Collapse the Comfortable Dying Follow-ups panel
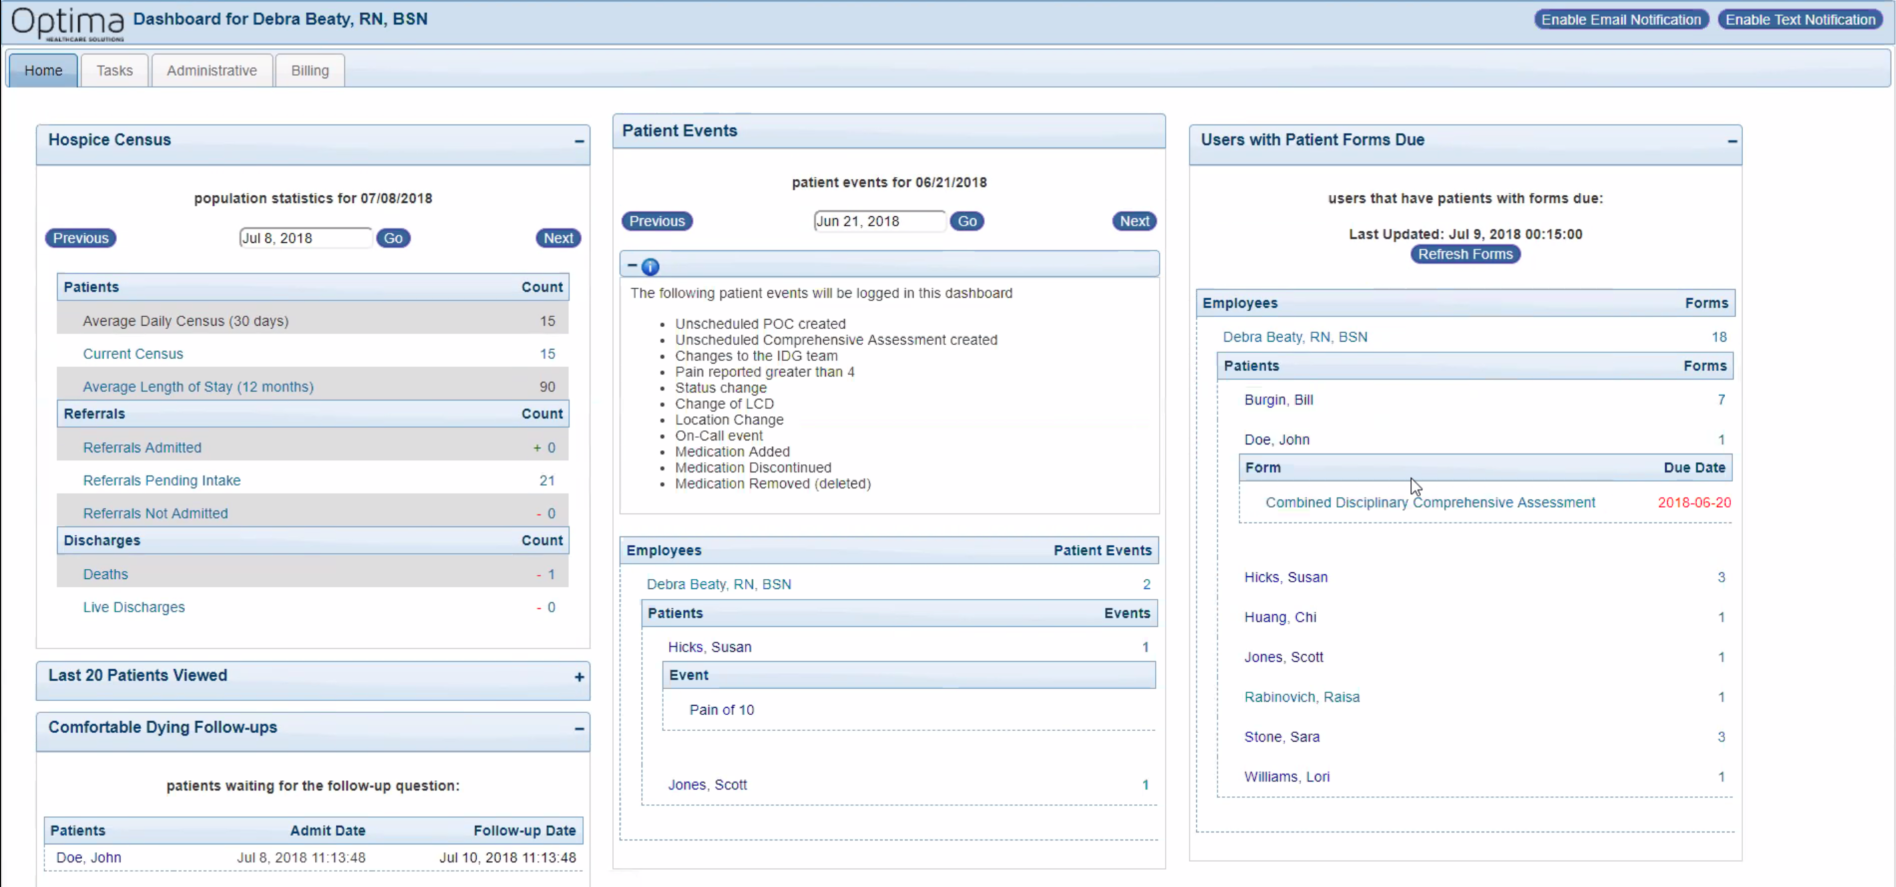The image size is (1896, 887). (579, 729)
